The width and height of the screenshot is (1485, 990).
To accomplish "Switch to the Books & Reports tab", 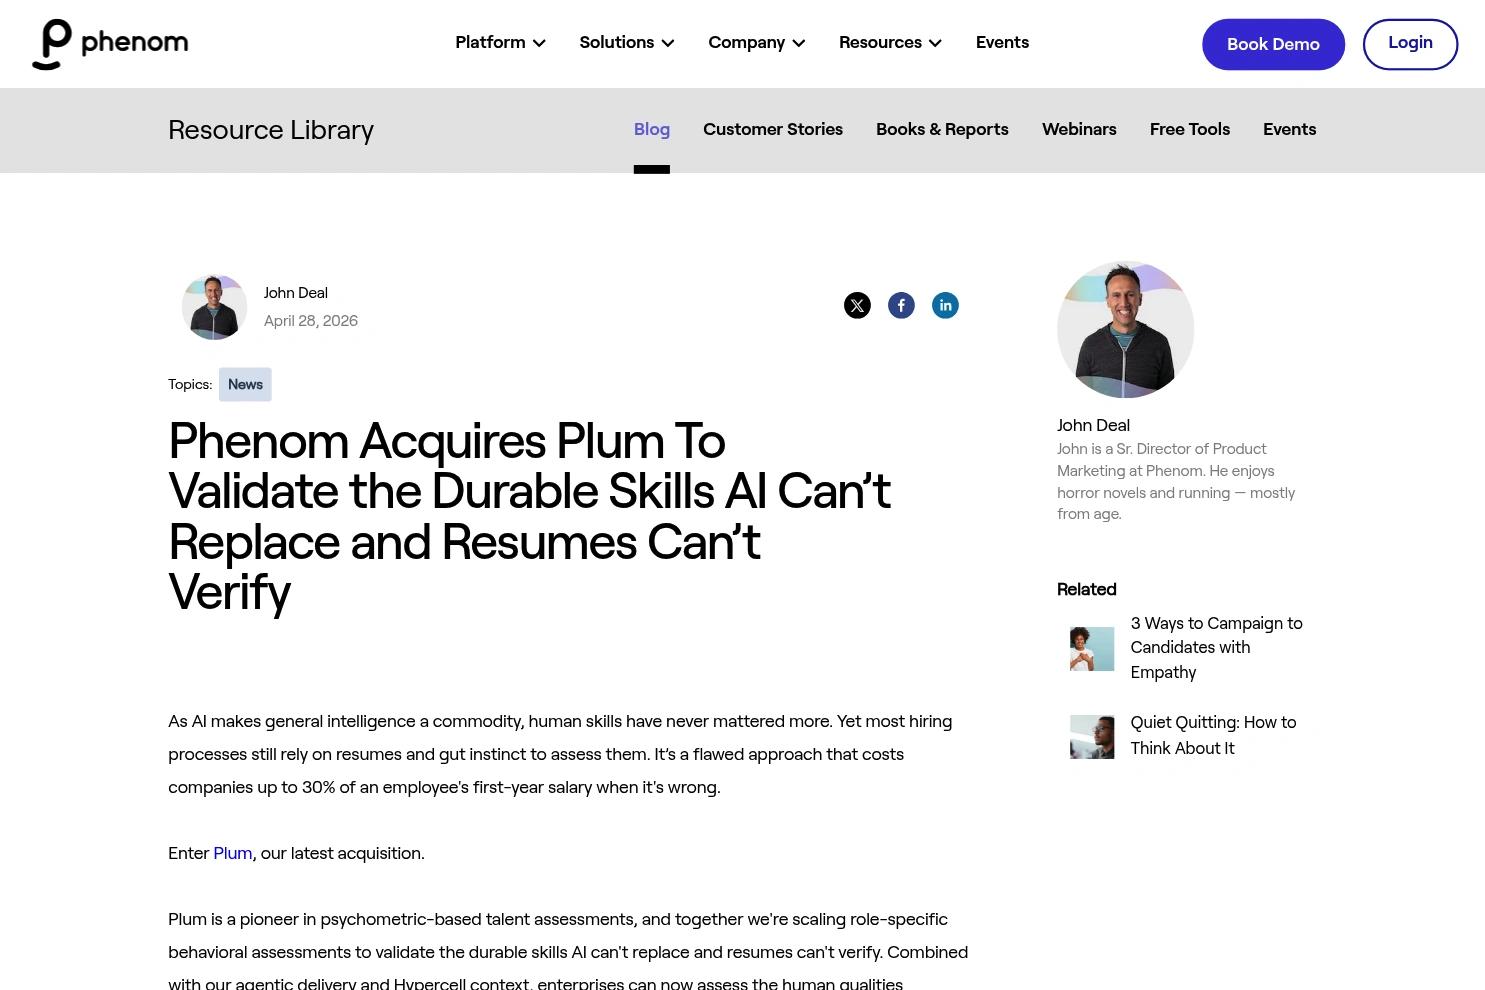I will [942, 130].
